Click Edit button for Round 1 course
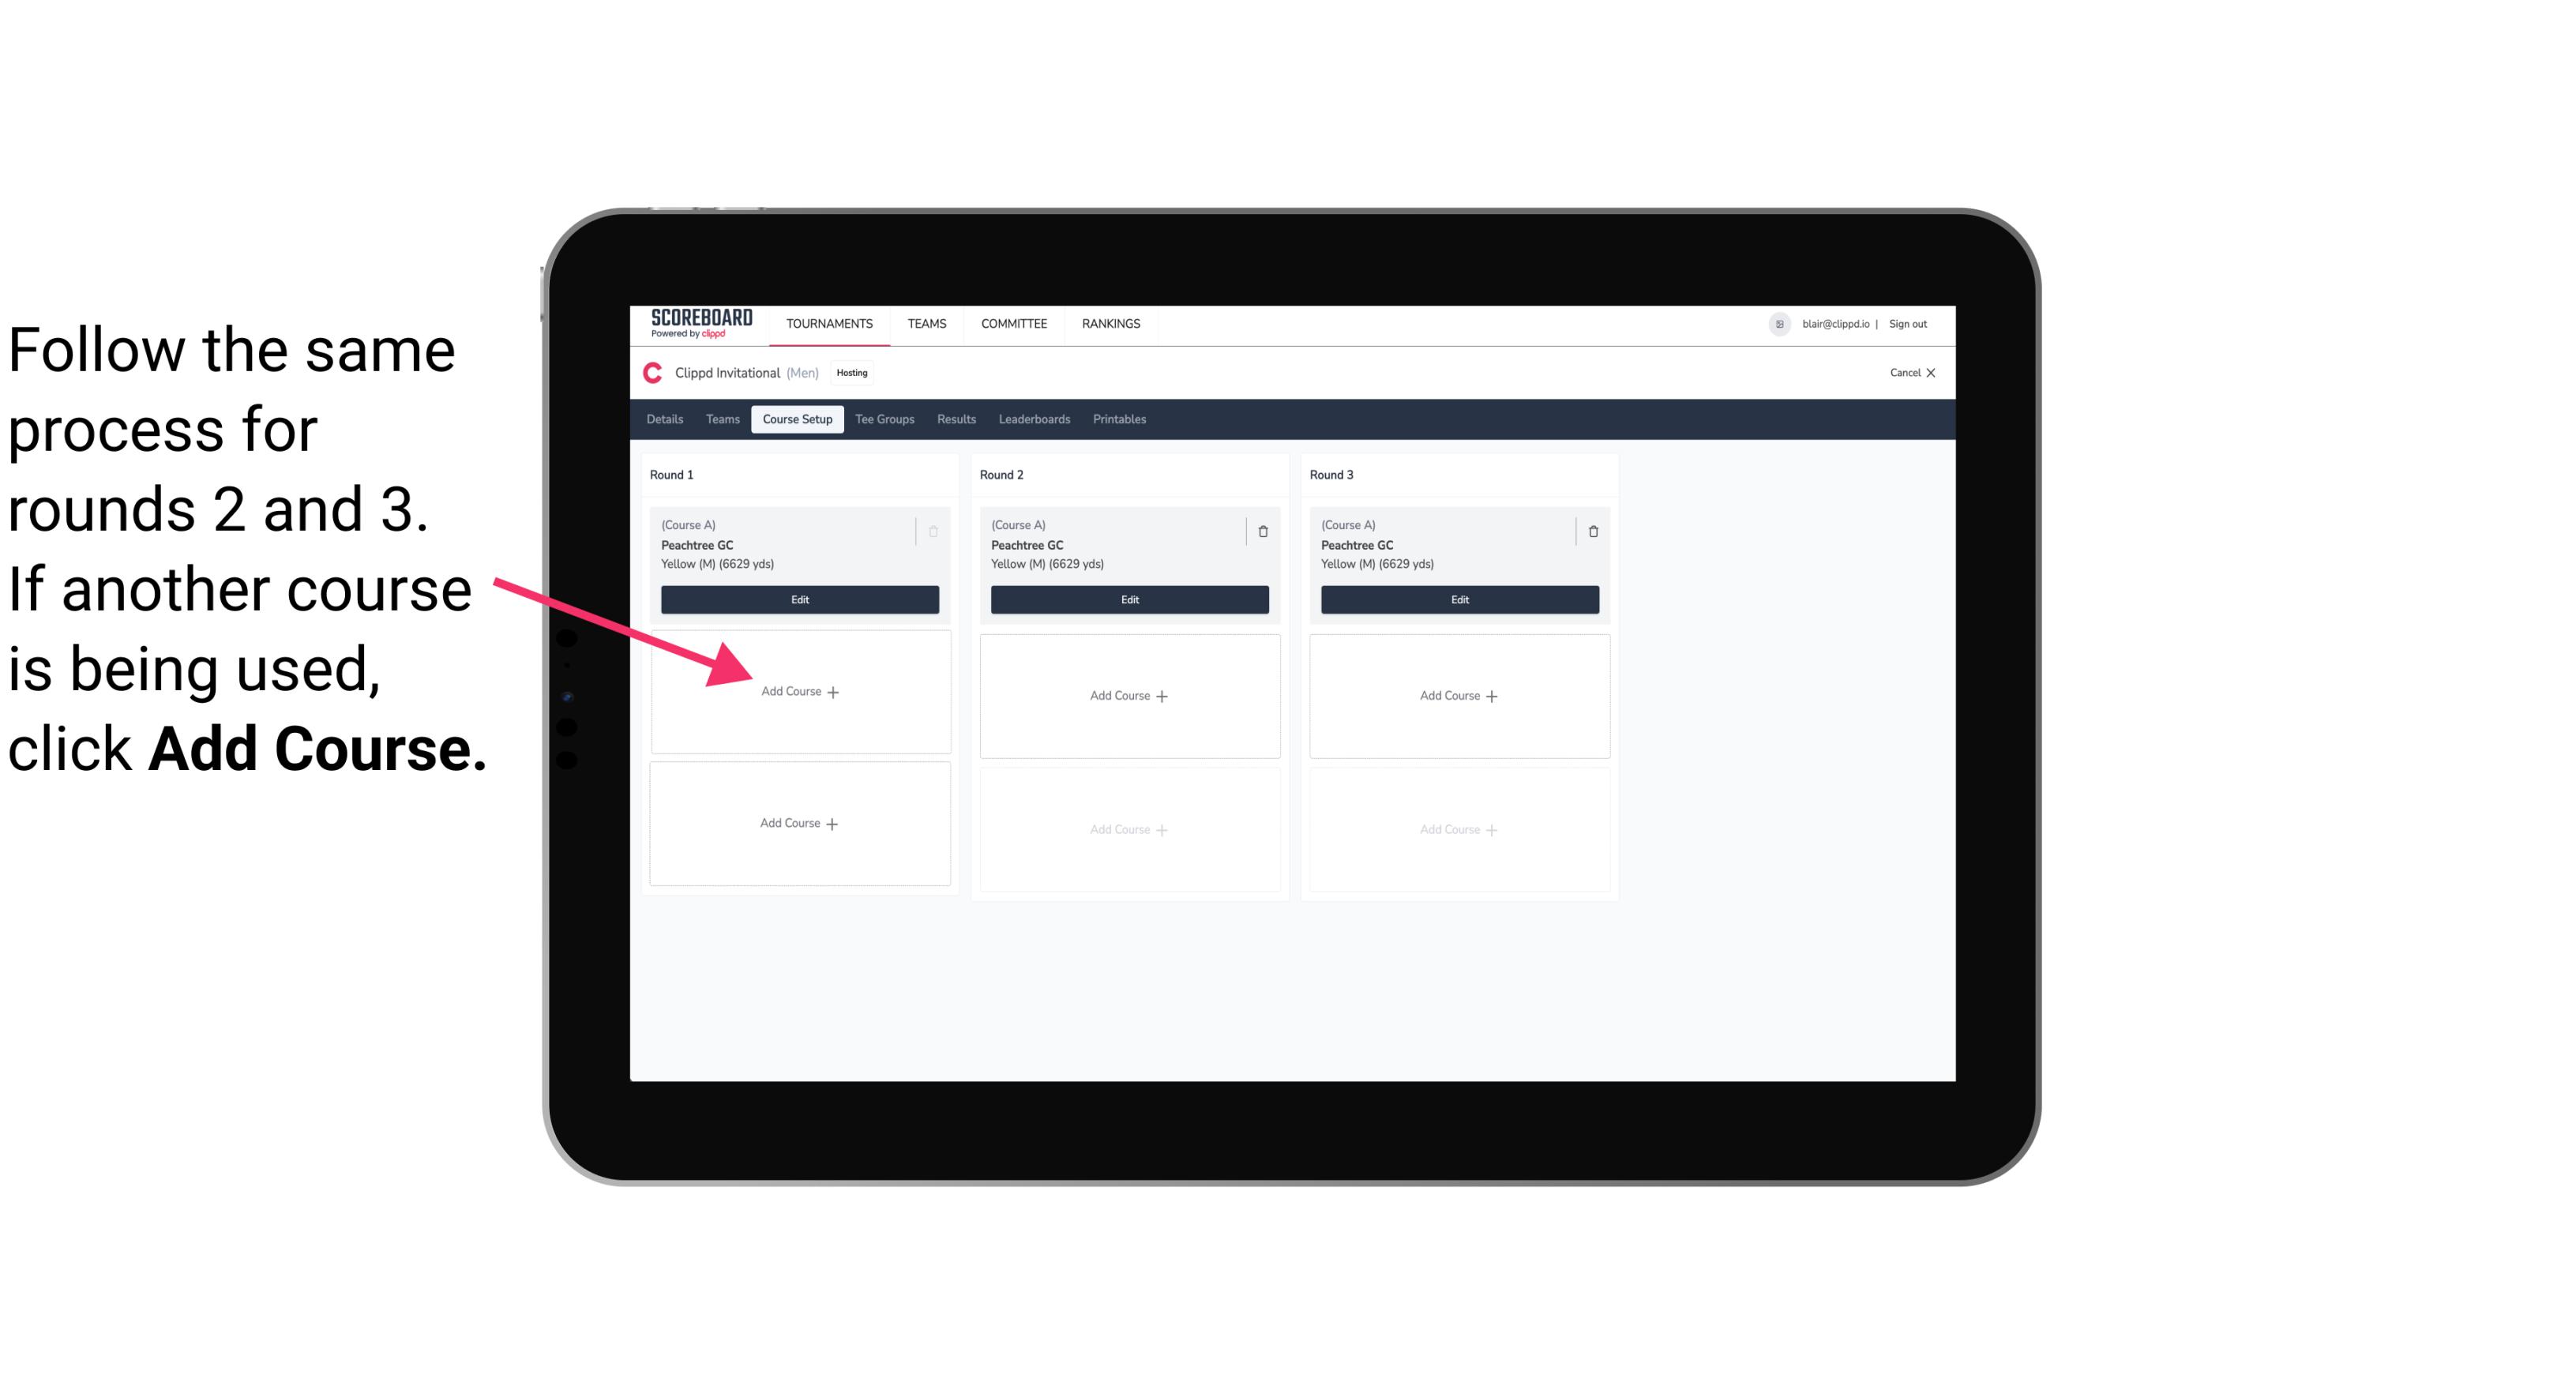The width and height of the screenshot is (2576, 1386). pyautogui.click(x=798, y=599)
